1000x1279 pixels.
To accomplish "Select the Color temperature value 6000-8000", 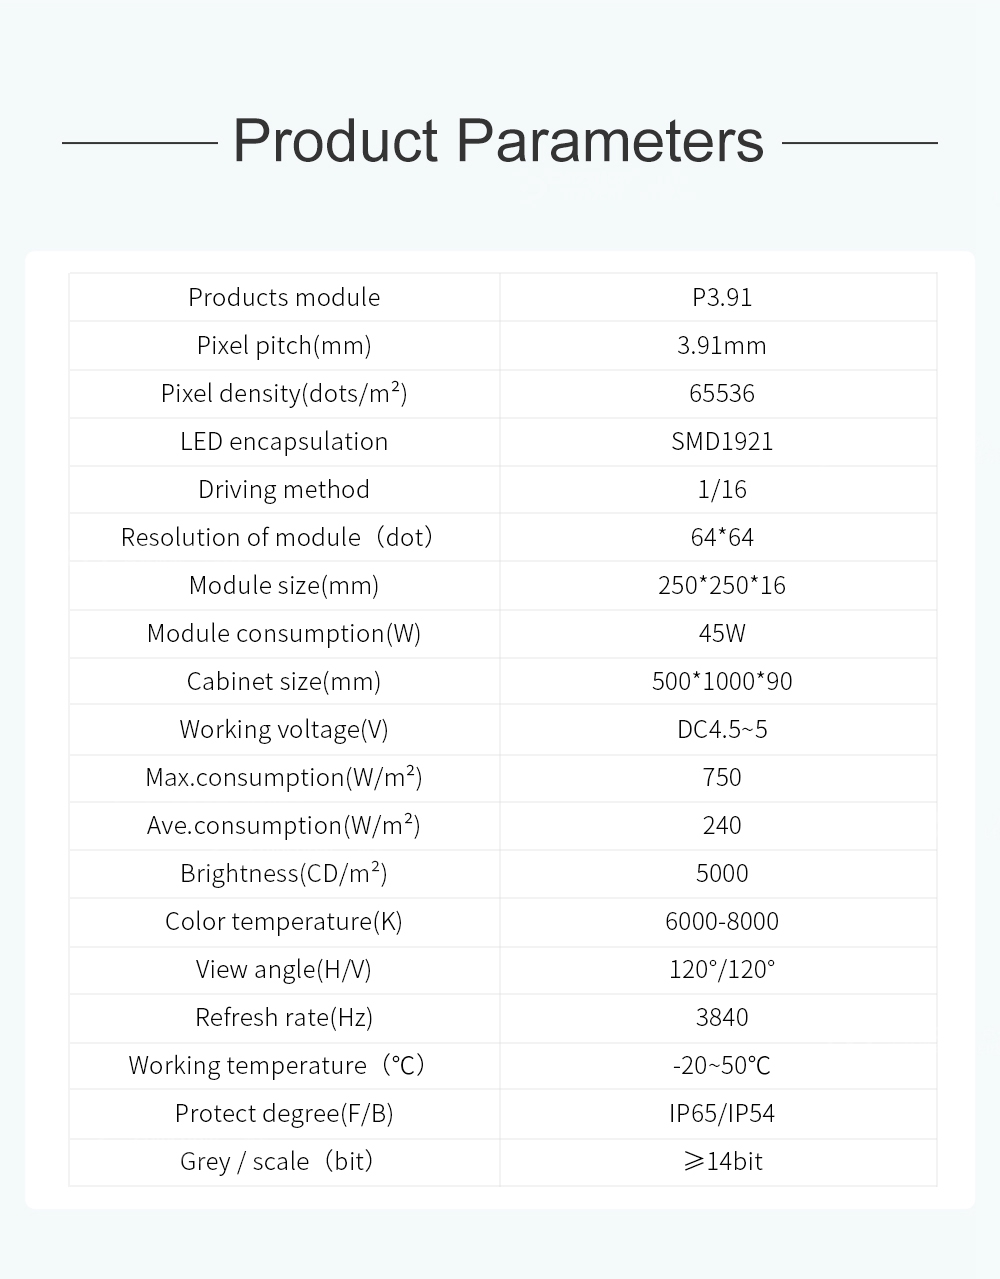I will [721, 921].
